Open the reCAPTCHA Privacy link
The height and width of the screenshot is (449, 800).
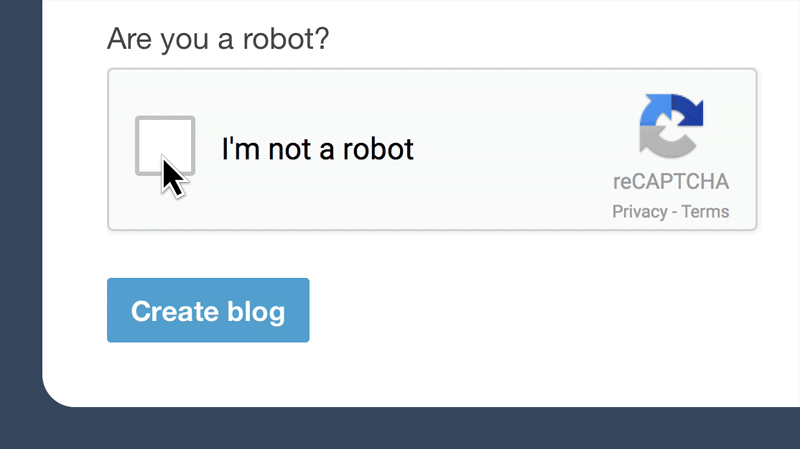tap(639, 212)
